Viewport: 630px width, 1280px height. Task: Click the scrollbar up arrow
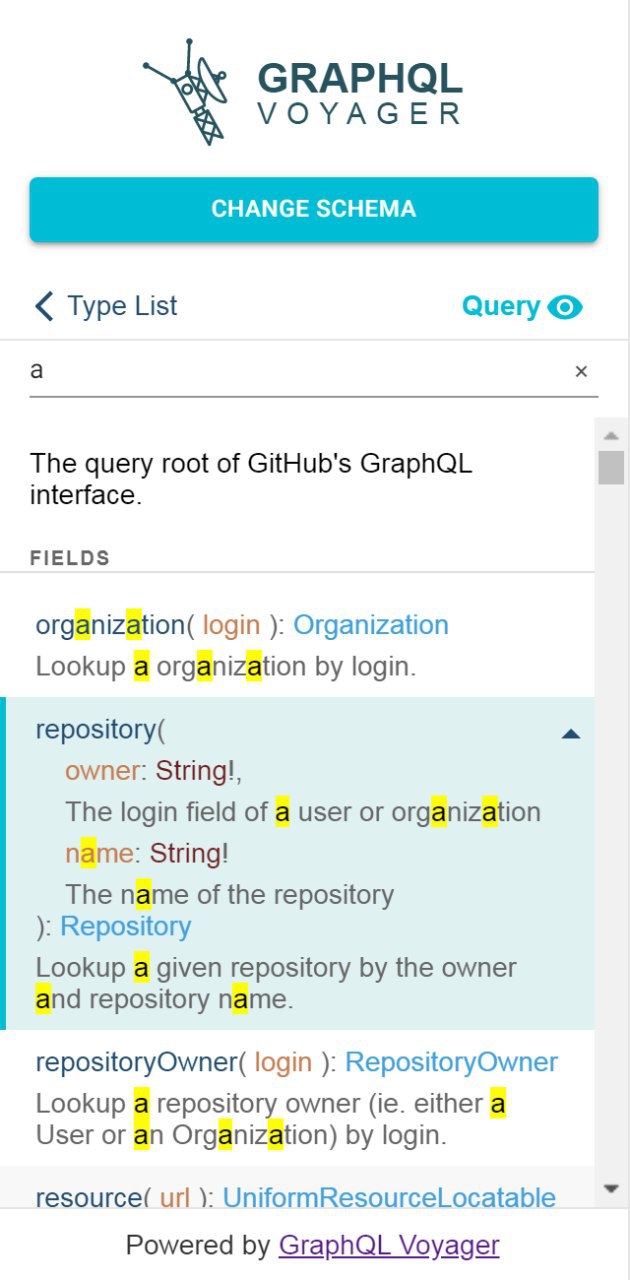611,436
